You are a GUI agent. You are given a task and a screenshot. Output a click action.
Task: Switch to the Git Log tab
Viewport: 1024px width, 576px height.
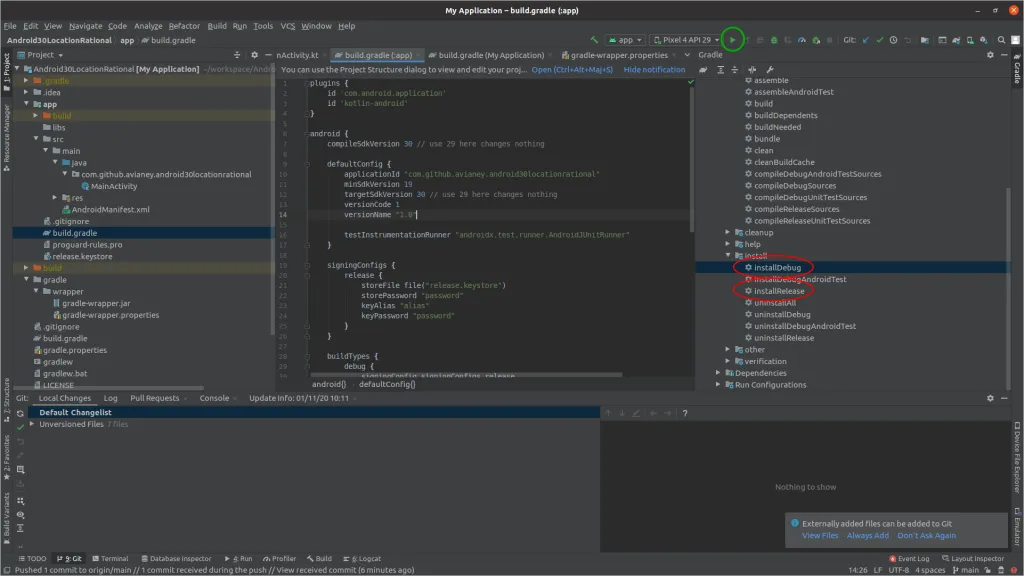tap(110, 398)
